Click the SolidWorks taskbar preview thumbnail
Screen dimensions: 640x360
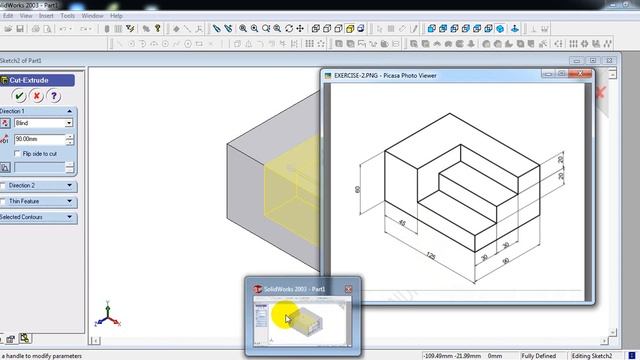pos(302,321)
